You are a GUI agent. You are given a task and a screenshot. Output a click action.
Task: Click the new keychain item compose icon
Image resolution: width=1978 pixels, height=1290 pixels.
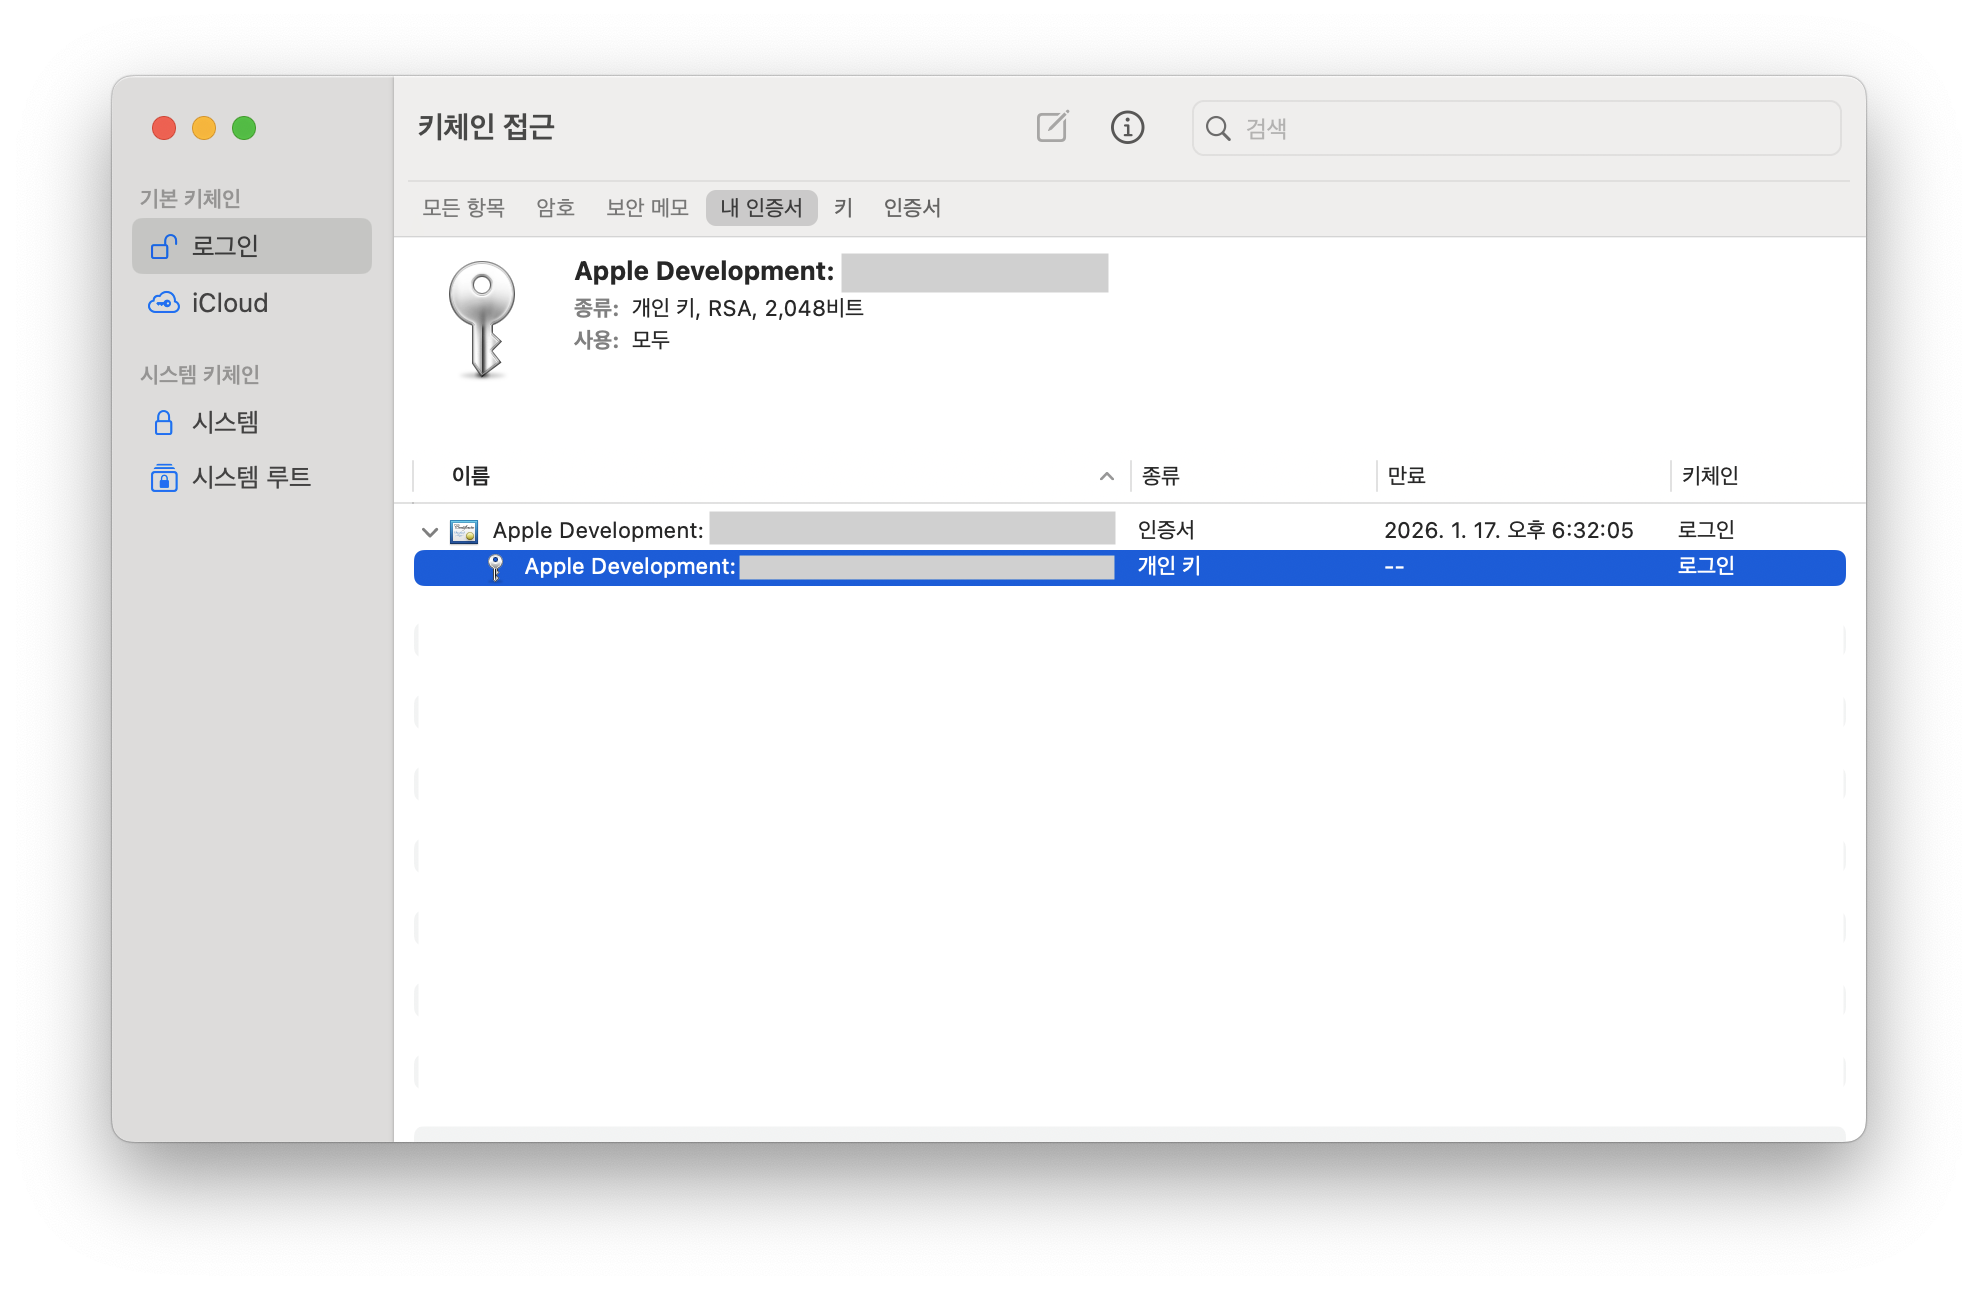[1052, 127]
